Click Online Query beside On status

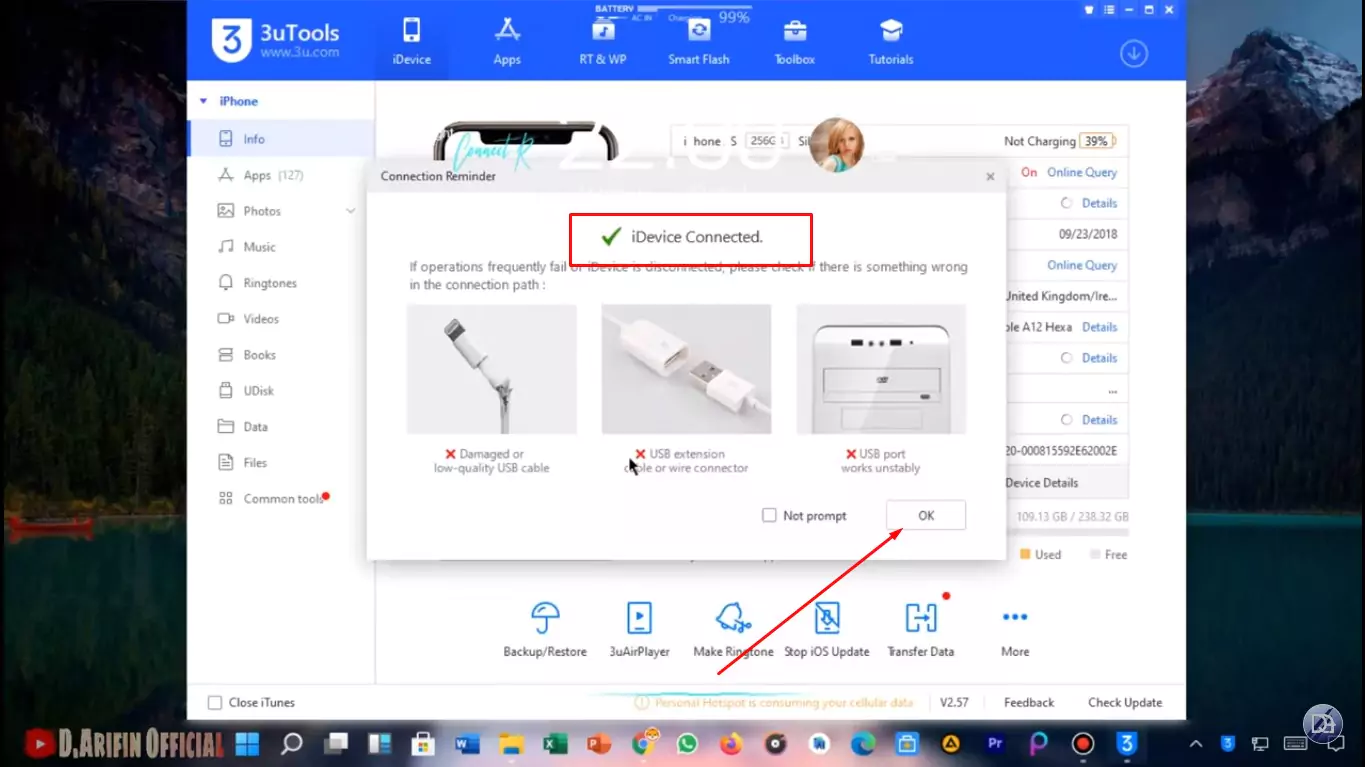[x=1082, y=172]
